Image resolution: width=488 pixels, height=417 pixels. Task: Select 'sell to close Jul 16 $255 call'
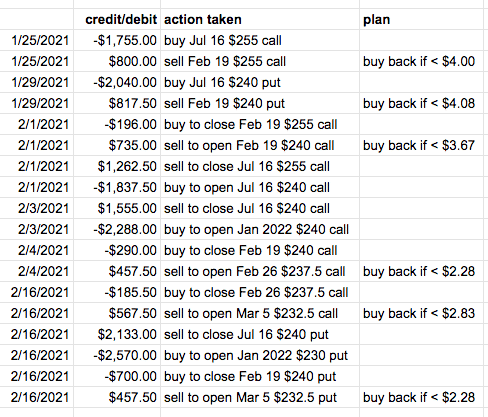point(260,166)
